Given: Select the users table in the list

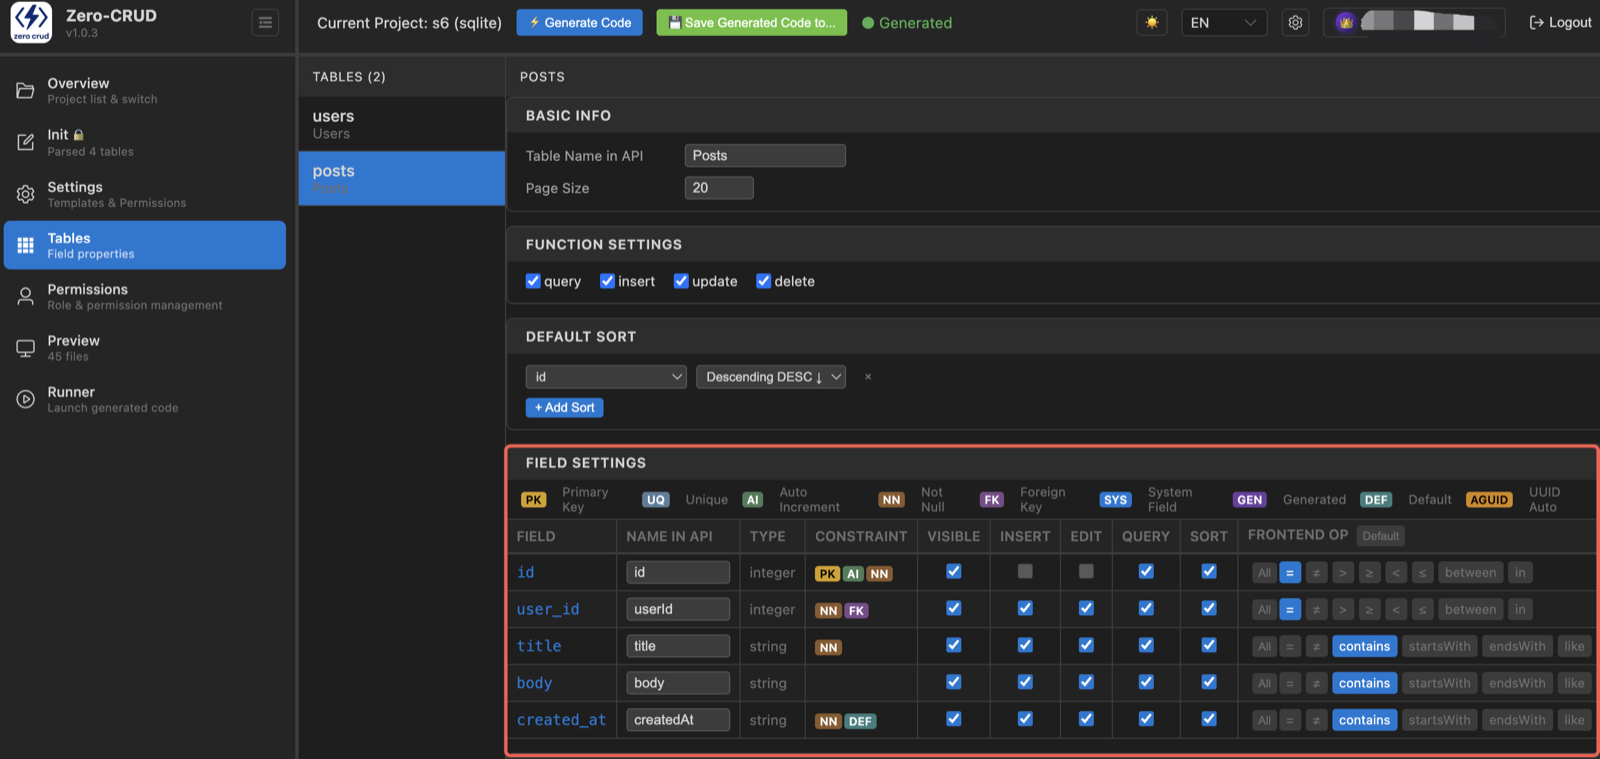Looking at the screenshot, I should [402, 124].
